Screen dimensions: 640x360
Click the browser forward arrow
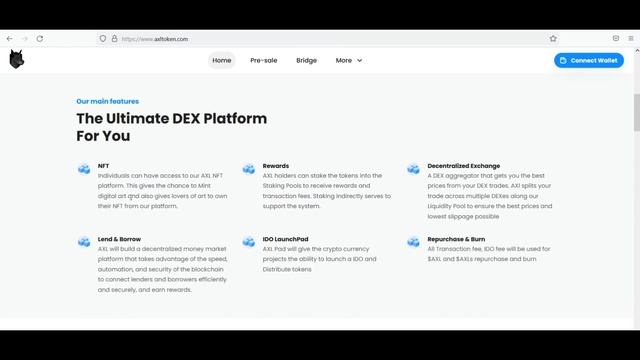click(x=24, y=39)
